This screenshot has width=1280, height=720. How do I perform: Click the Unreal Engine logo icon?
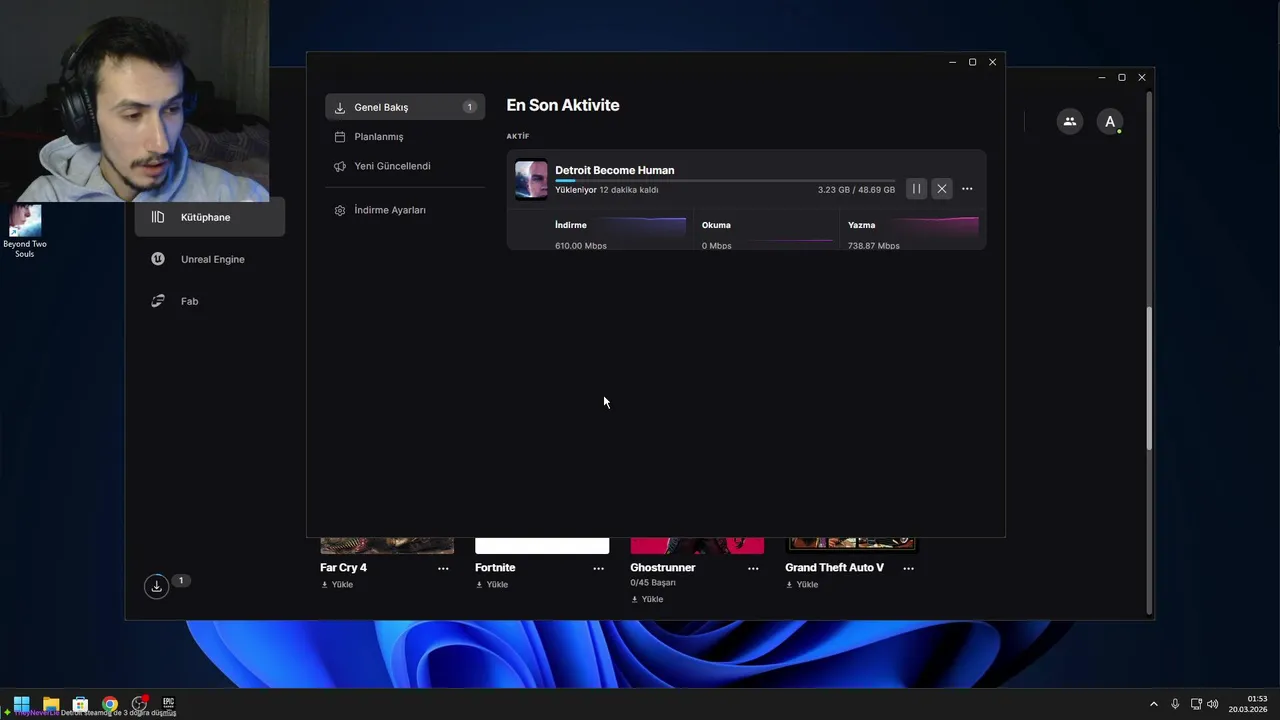point(158,259)
